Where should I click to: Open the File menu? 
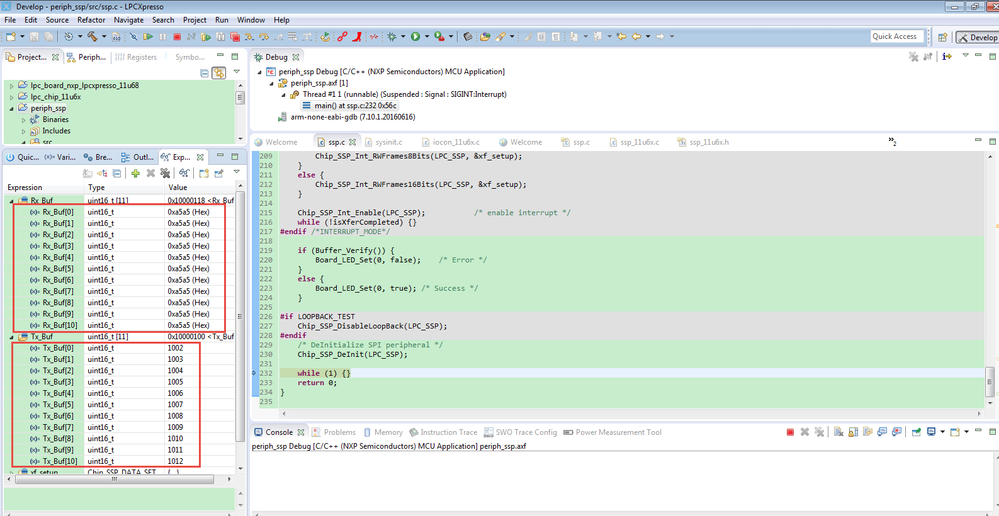coord(10,20)
